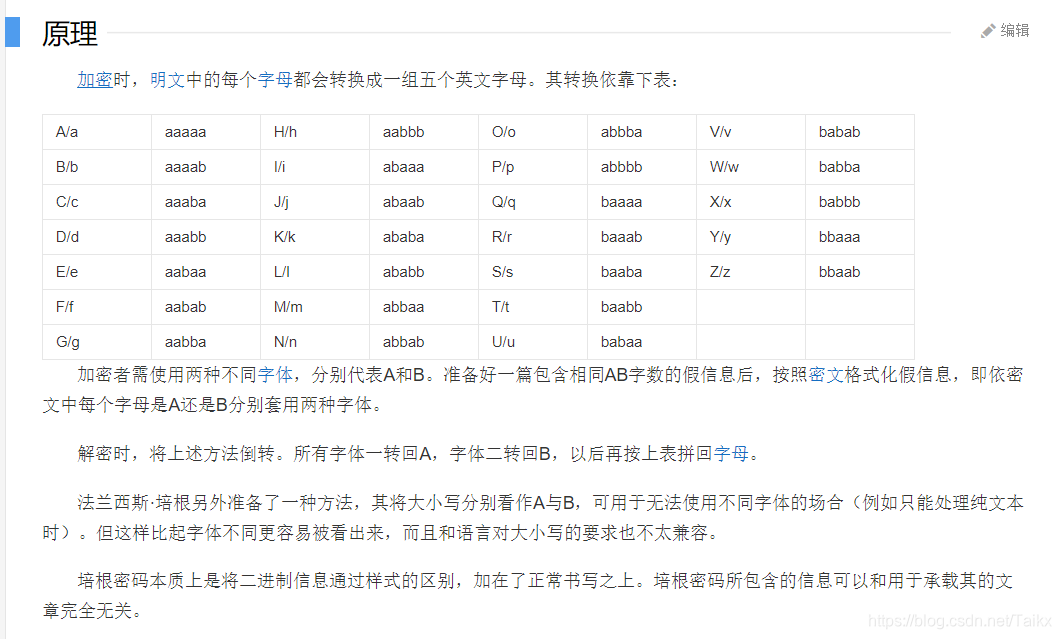Viewport: 1061px width, 639px height.
Task: Open the 字母 link in the first sentence
Action: tap(275, 80)
